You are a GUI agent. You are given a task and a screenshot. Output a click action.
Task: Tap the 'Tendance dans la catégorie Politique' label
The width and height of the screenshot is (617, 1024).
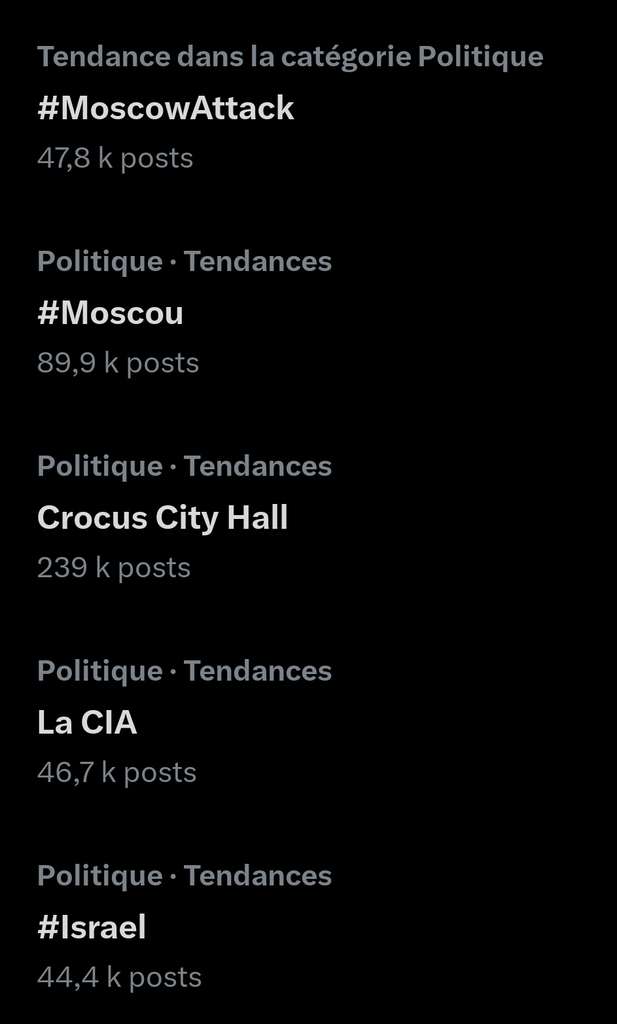(x=289, y=56)
